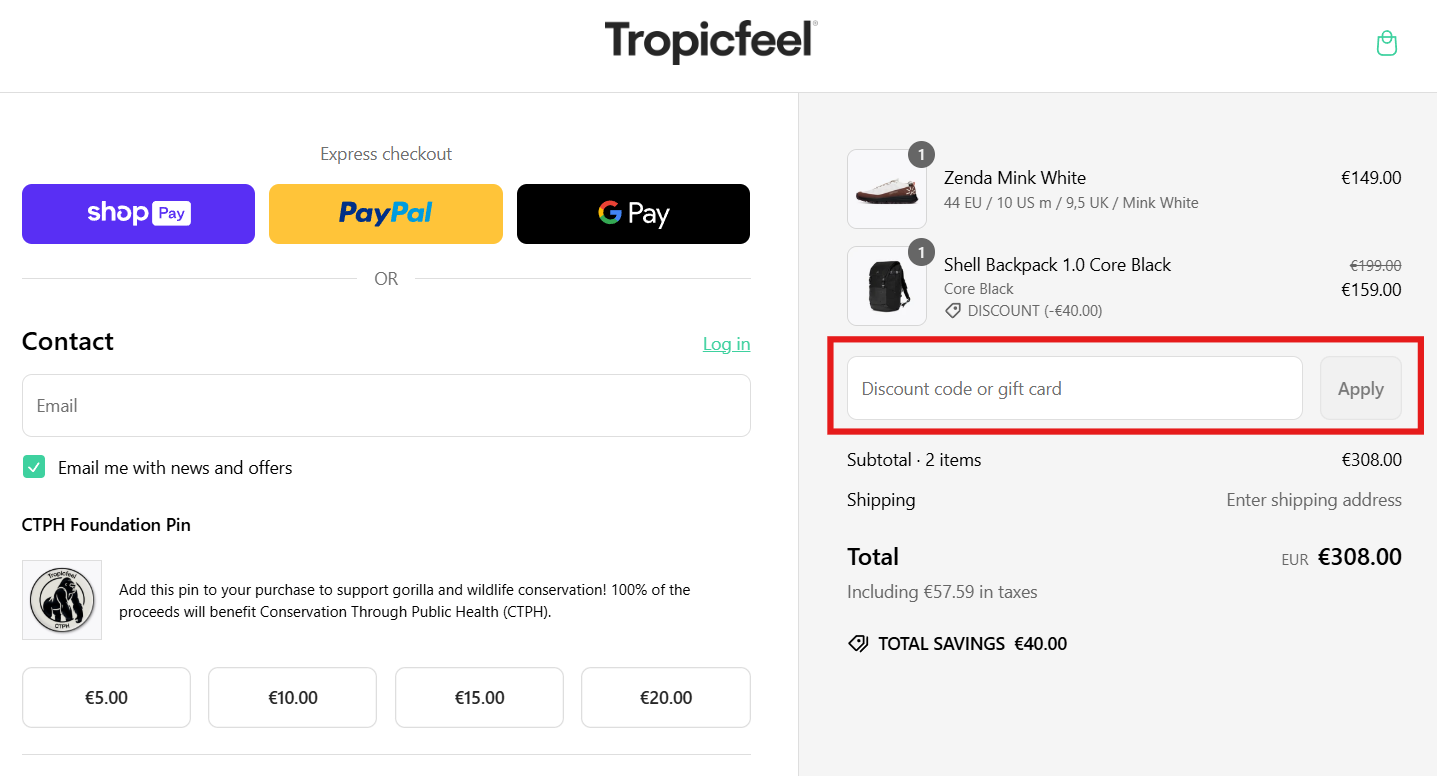Screen dimensions: 1437x776
Task: Click the Zenda Mink White shoe thumbnail
Action: coord(886,189)
